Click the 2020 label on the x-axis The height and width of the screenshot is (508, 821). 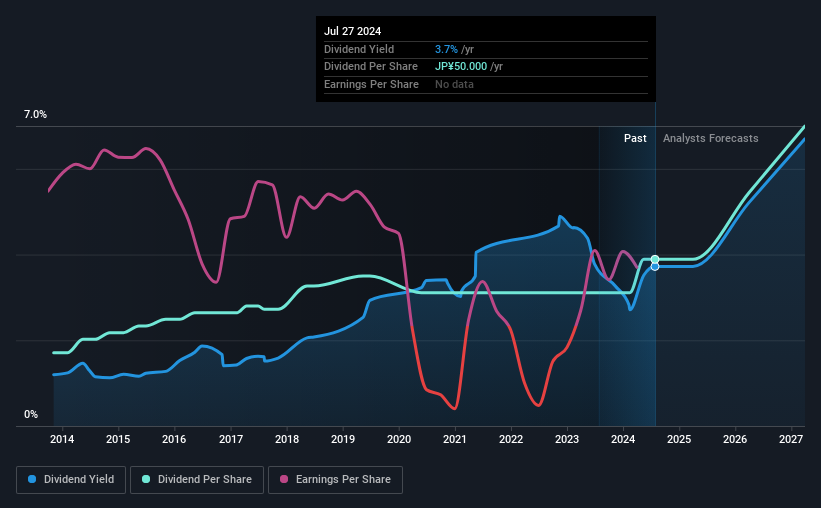point(399,439)
